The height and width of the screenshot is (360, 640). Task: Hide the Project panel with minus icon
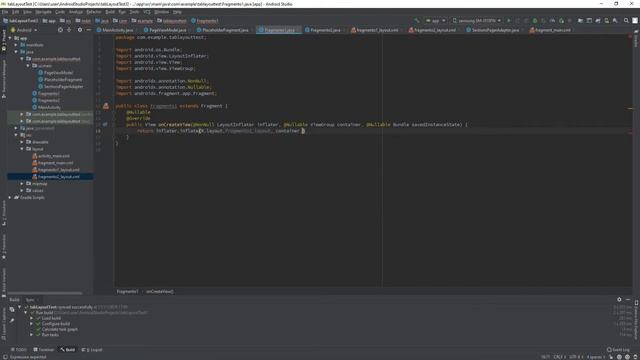pyautogui.click(x=89, y=30)
